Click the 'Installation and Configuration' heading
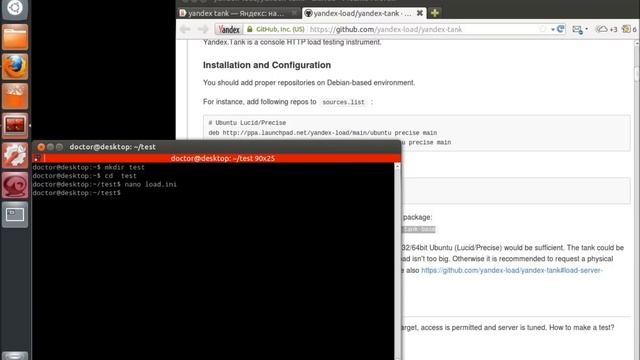 [x=267, y=65]
